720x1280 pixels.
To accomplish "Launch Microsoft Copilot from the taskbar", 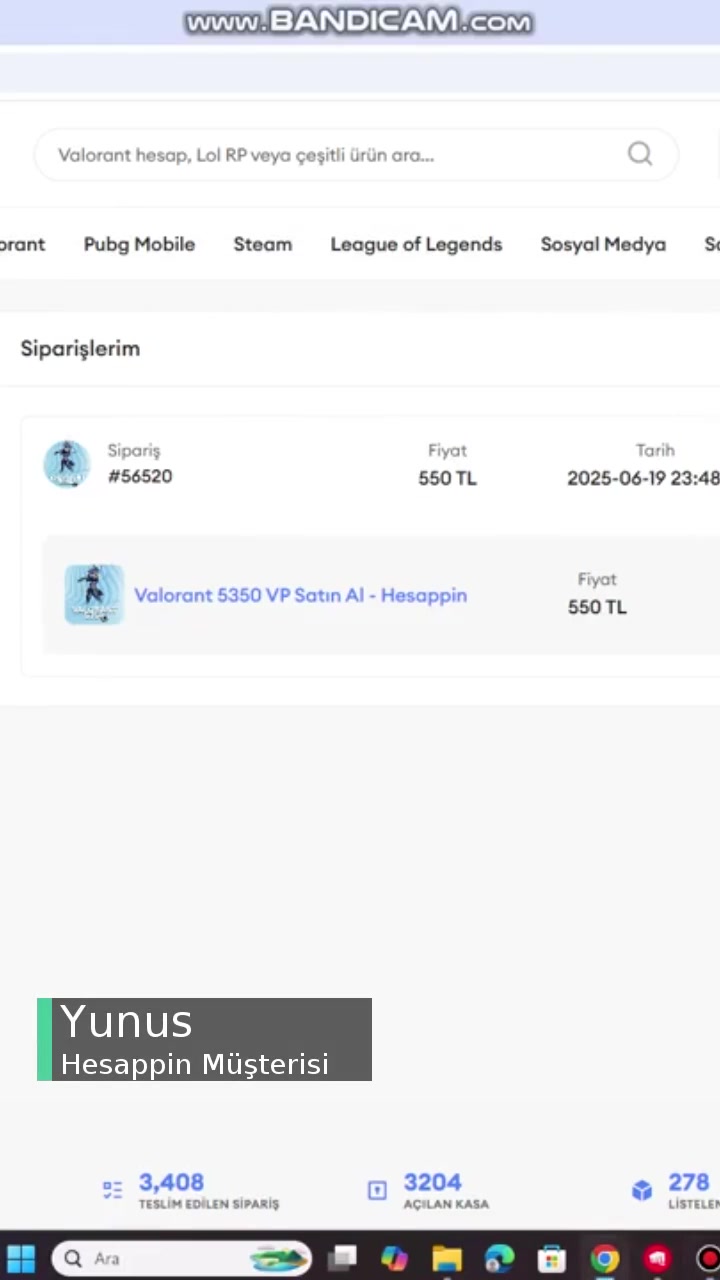I will [395, 1258].
